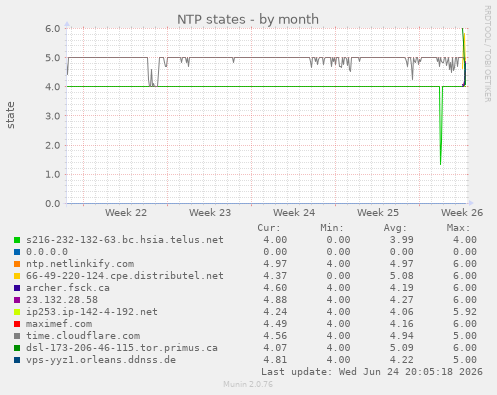Viewport: 497px width, 395px height.
Task: Click the 6.0 y-axis tick label
Action: click(53, 28)
